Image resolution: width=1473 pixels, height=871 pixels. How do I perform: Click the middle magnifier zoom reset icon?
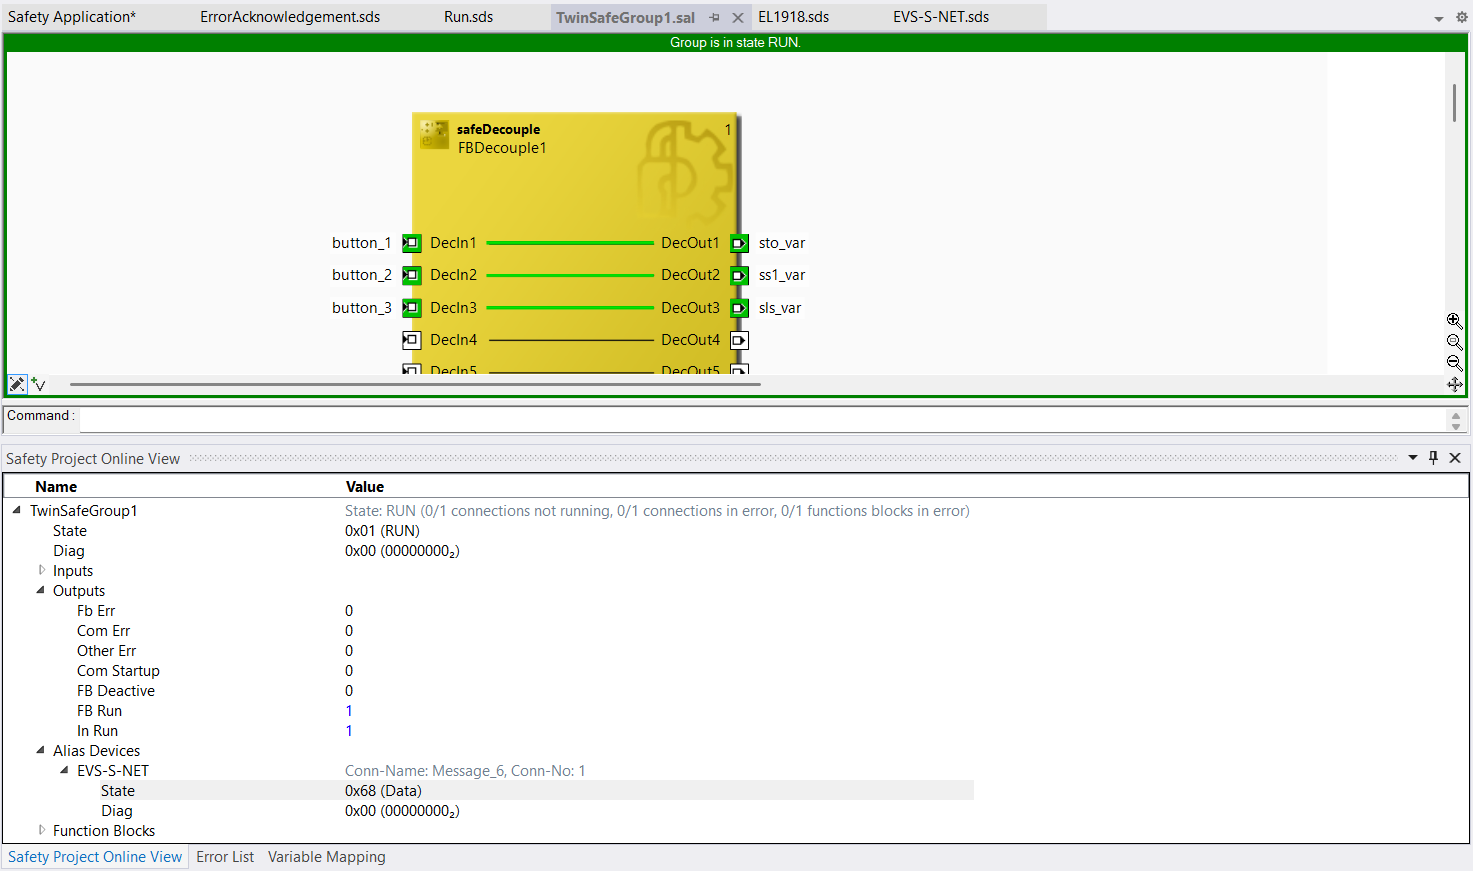(x=1454, y=342)
